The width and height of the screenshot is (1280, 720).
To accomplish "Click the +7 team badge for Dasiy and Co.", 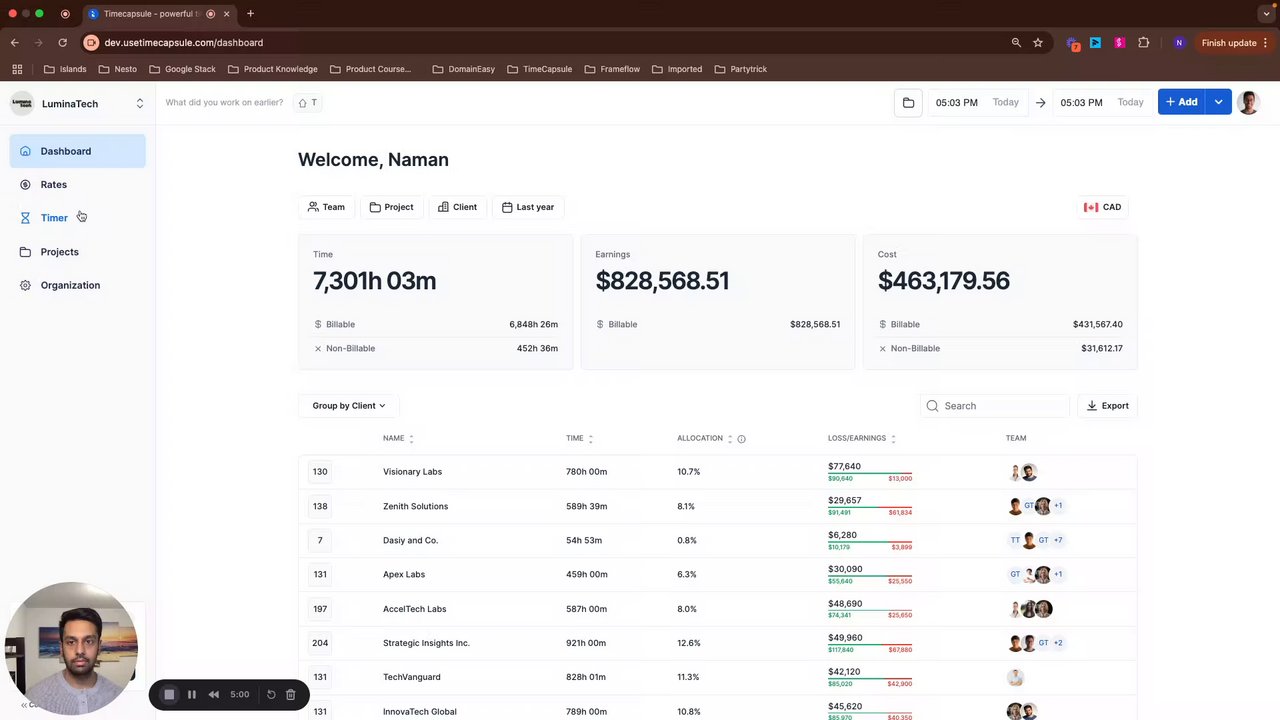I will [1058, 540].
